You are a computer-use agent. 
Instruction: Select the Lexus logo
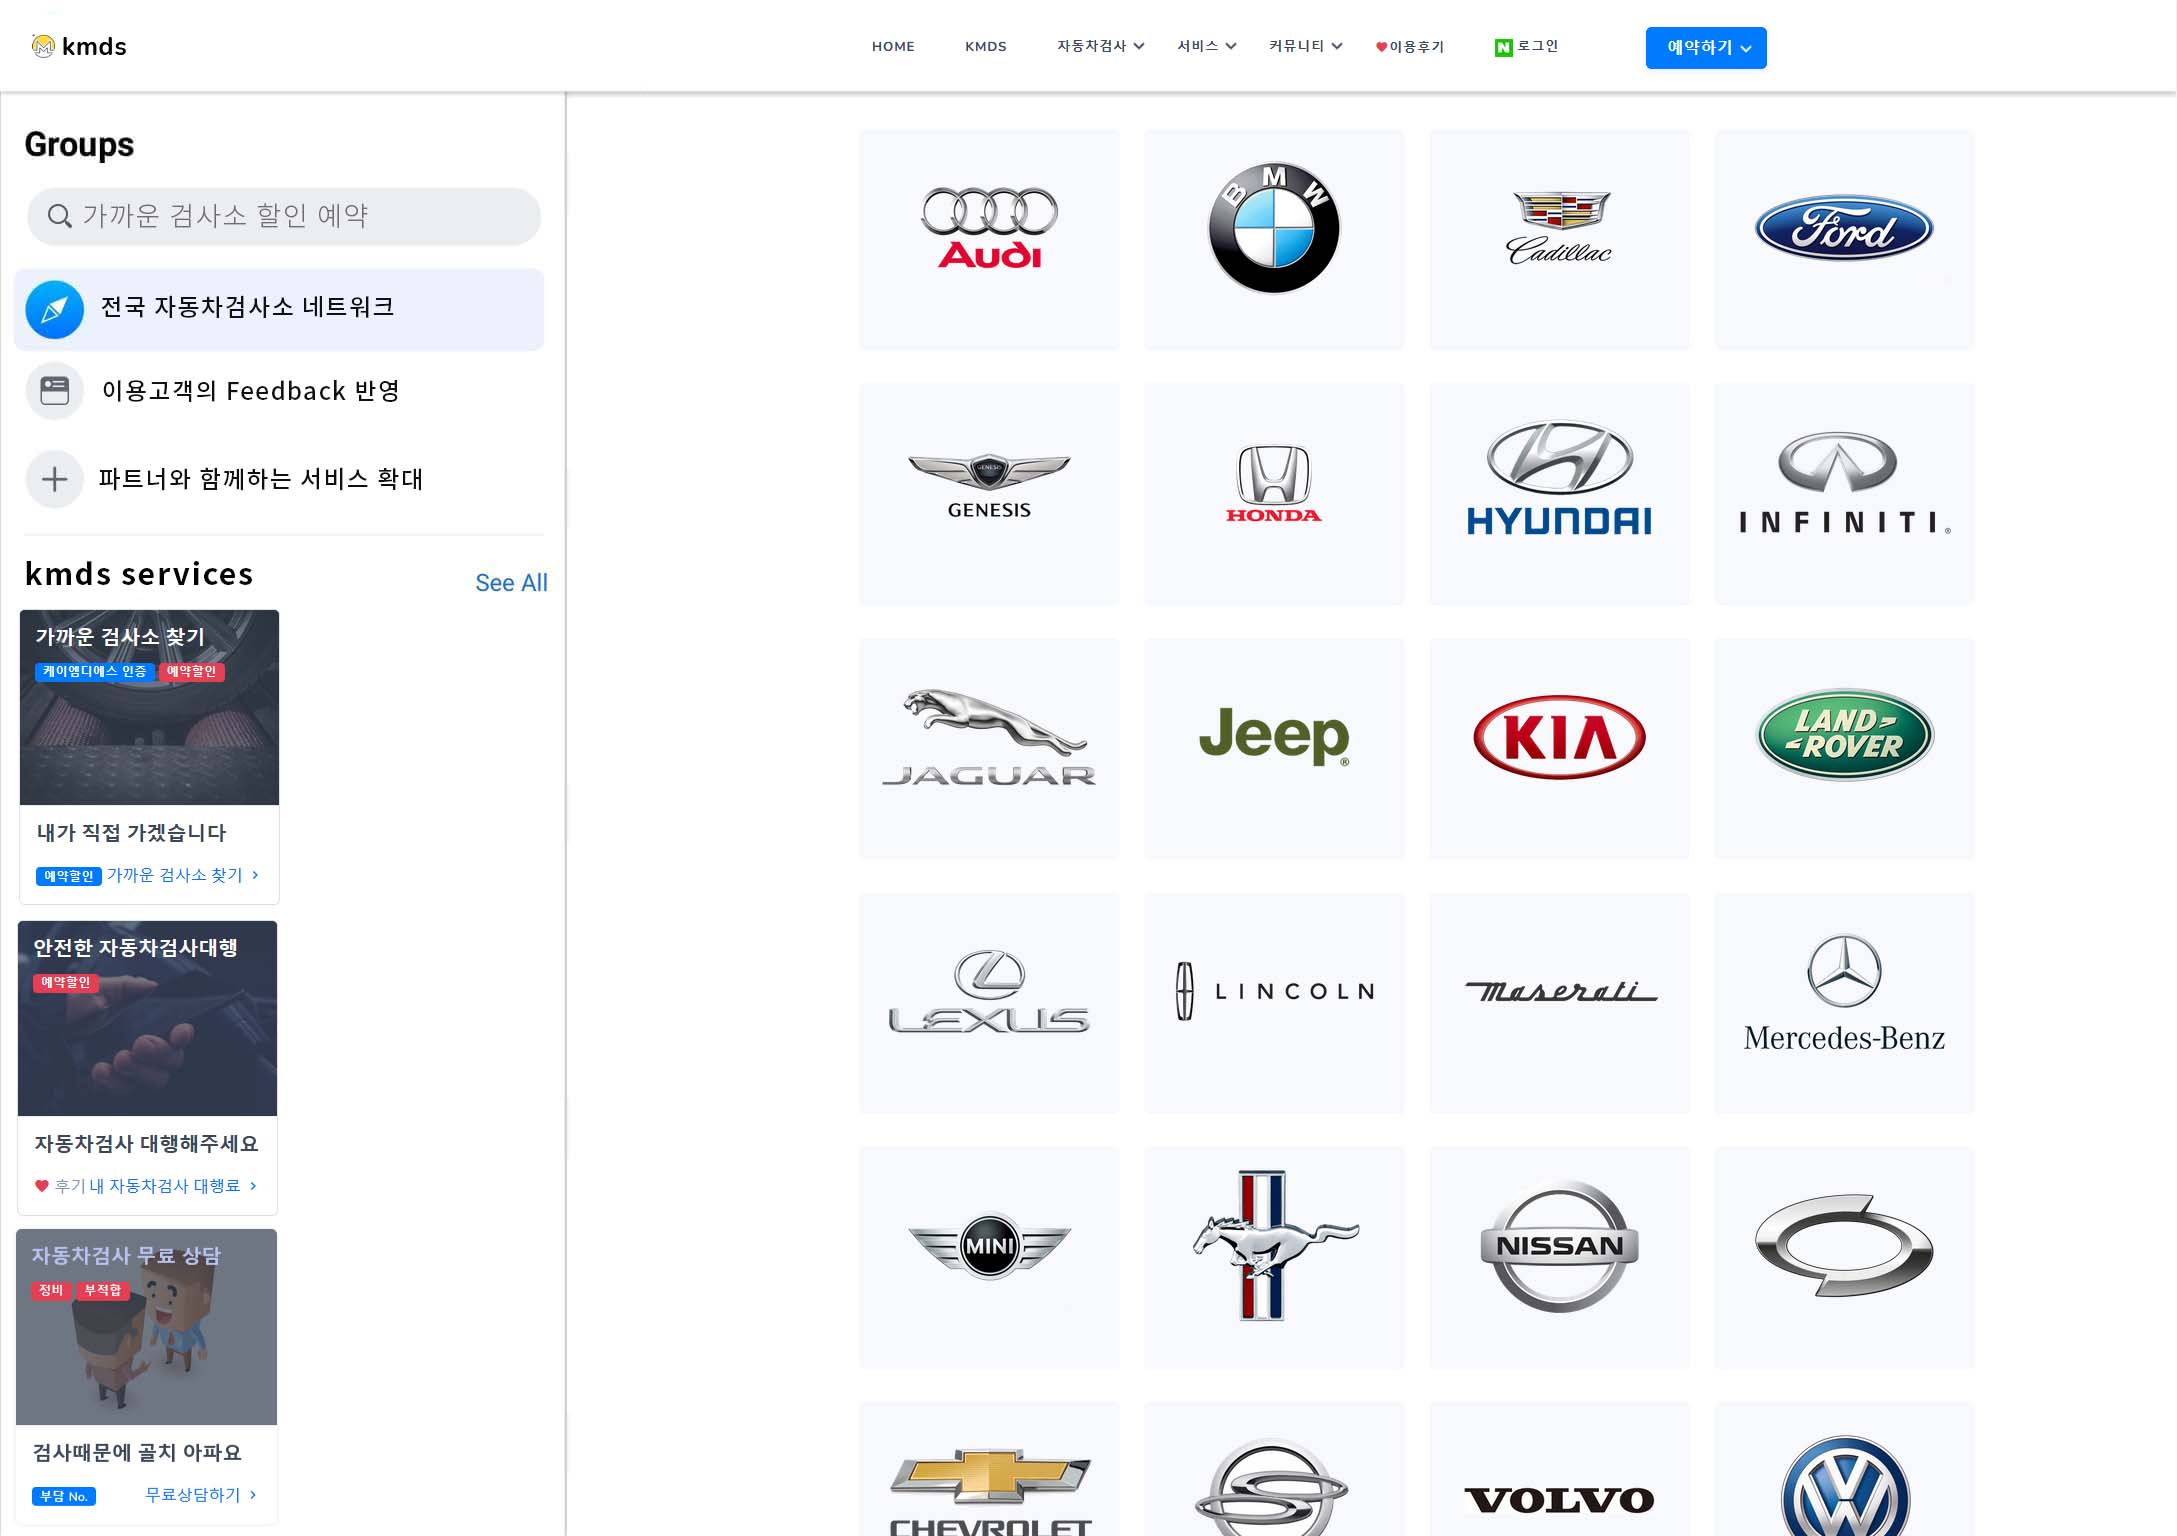point(989,991)
